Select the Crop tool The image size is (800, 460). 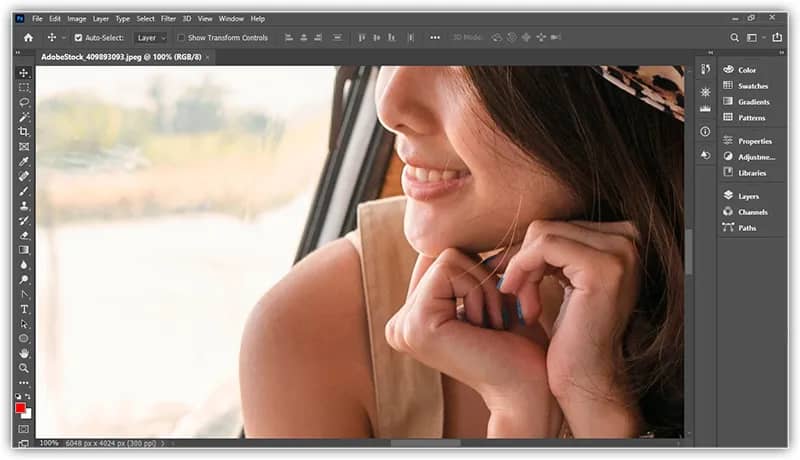point(23,132)
